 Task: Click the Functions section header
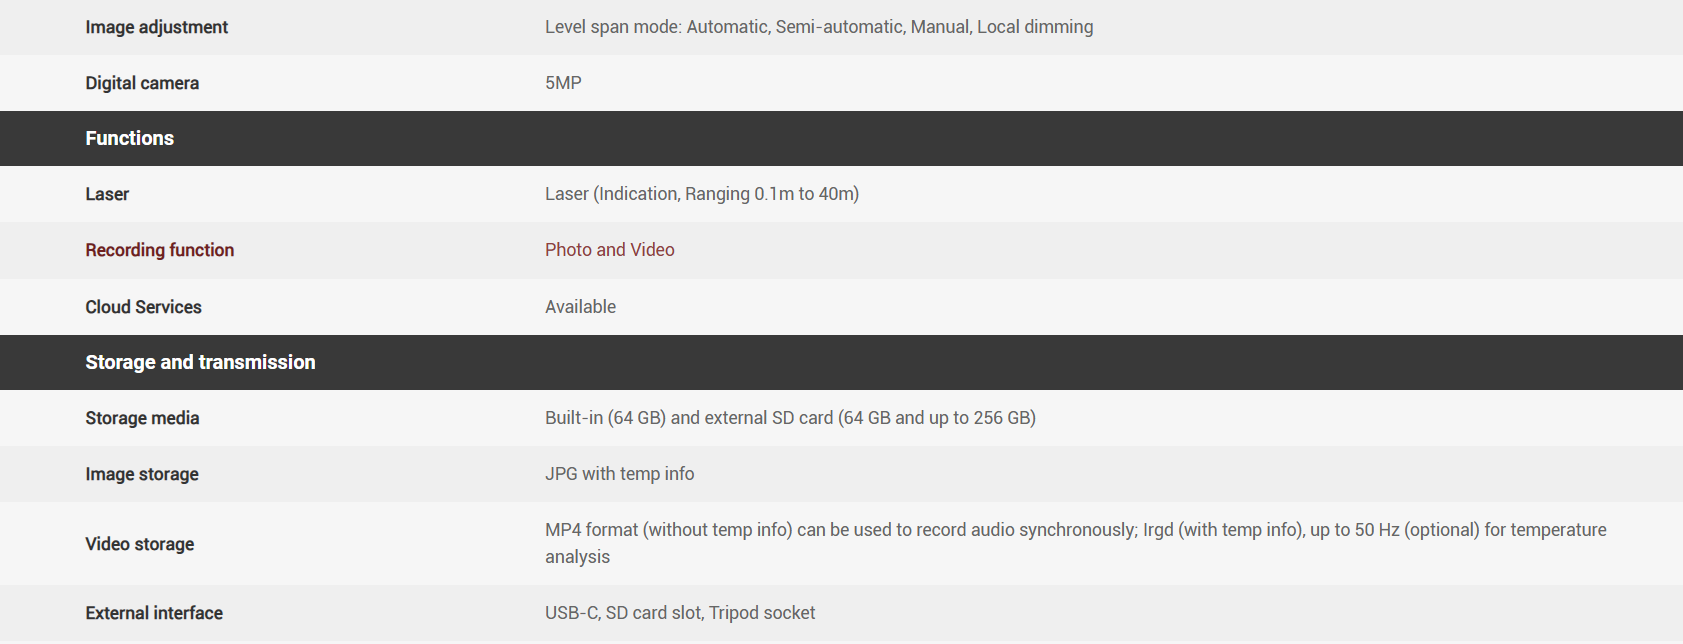coord(130,138)
